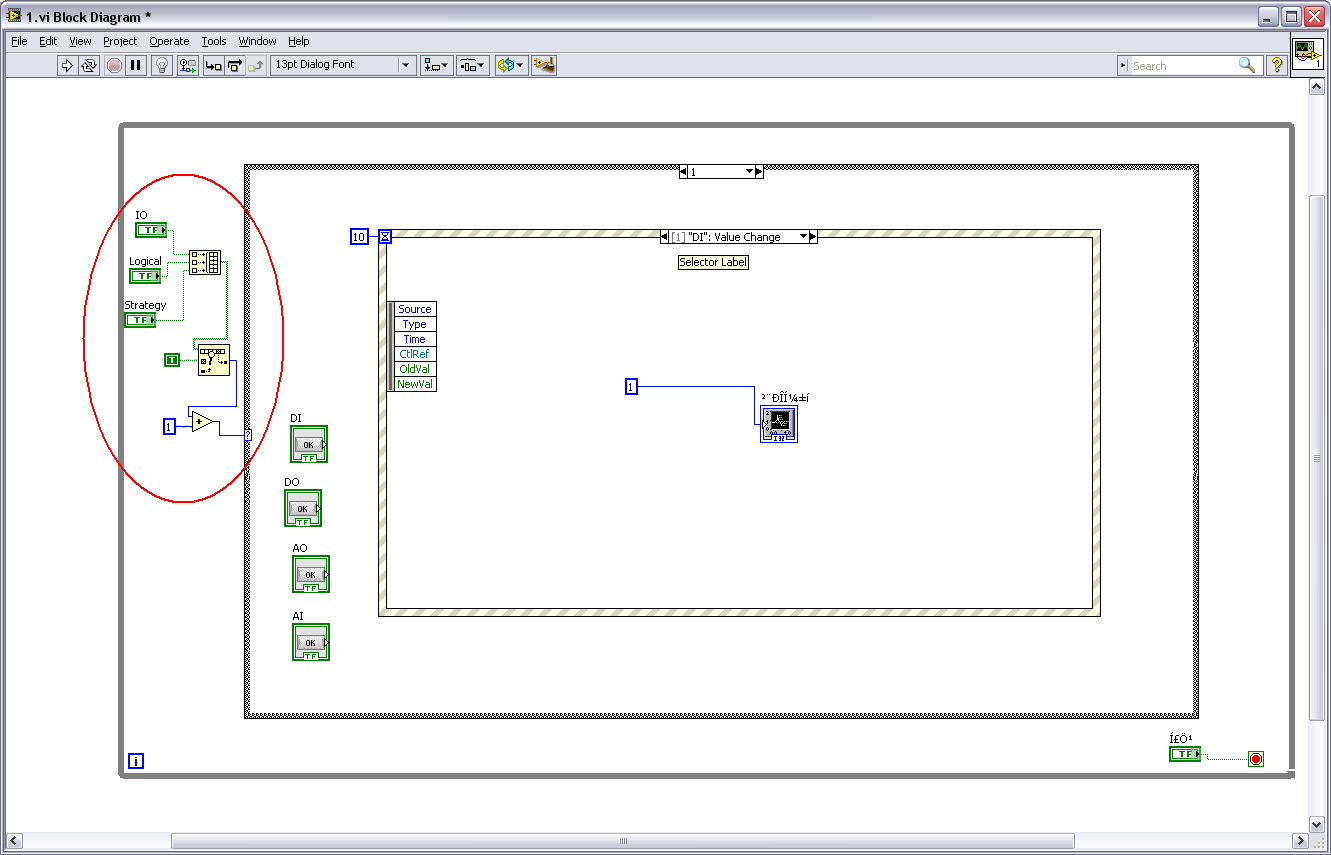Viewport: 1331px width, 855px height.
Task: Open the Project menu
Action: pyautogui.click(x=120, y=41)
